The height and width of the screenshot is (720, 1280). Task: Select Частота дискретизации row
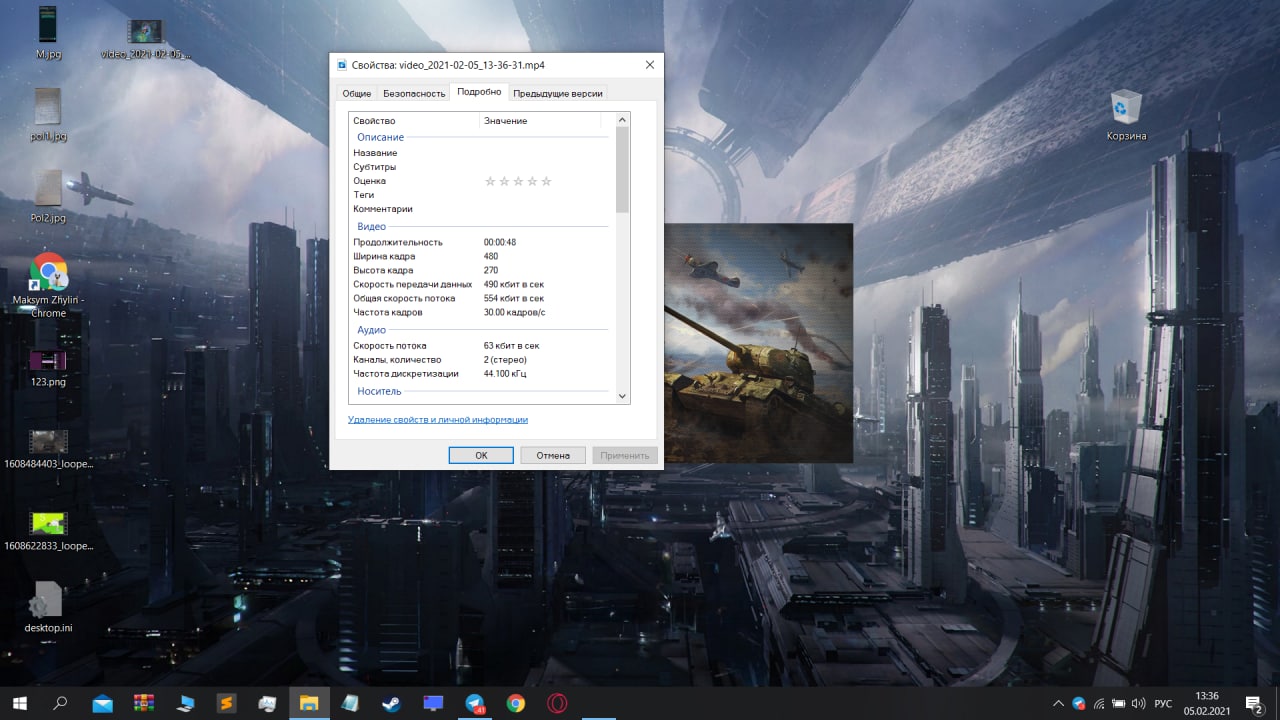point(482,373)
